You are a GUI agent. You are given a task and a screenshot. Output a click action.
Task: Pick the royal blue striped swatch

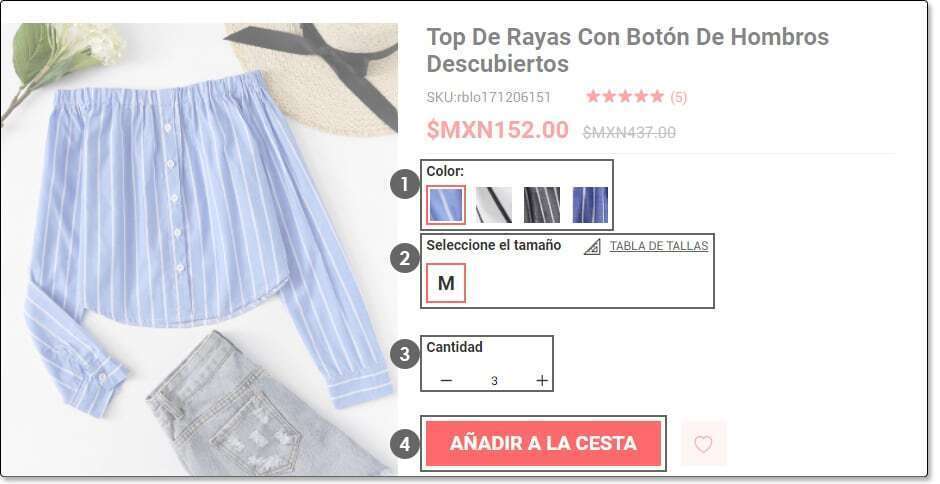(x=590, y=205)
